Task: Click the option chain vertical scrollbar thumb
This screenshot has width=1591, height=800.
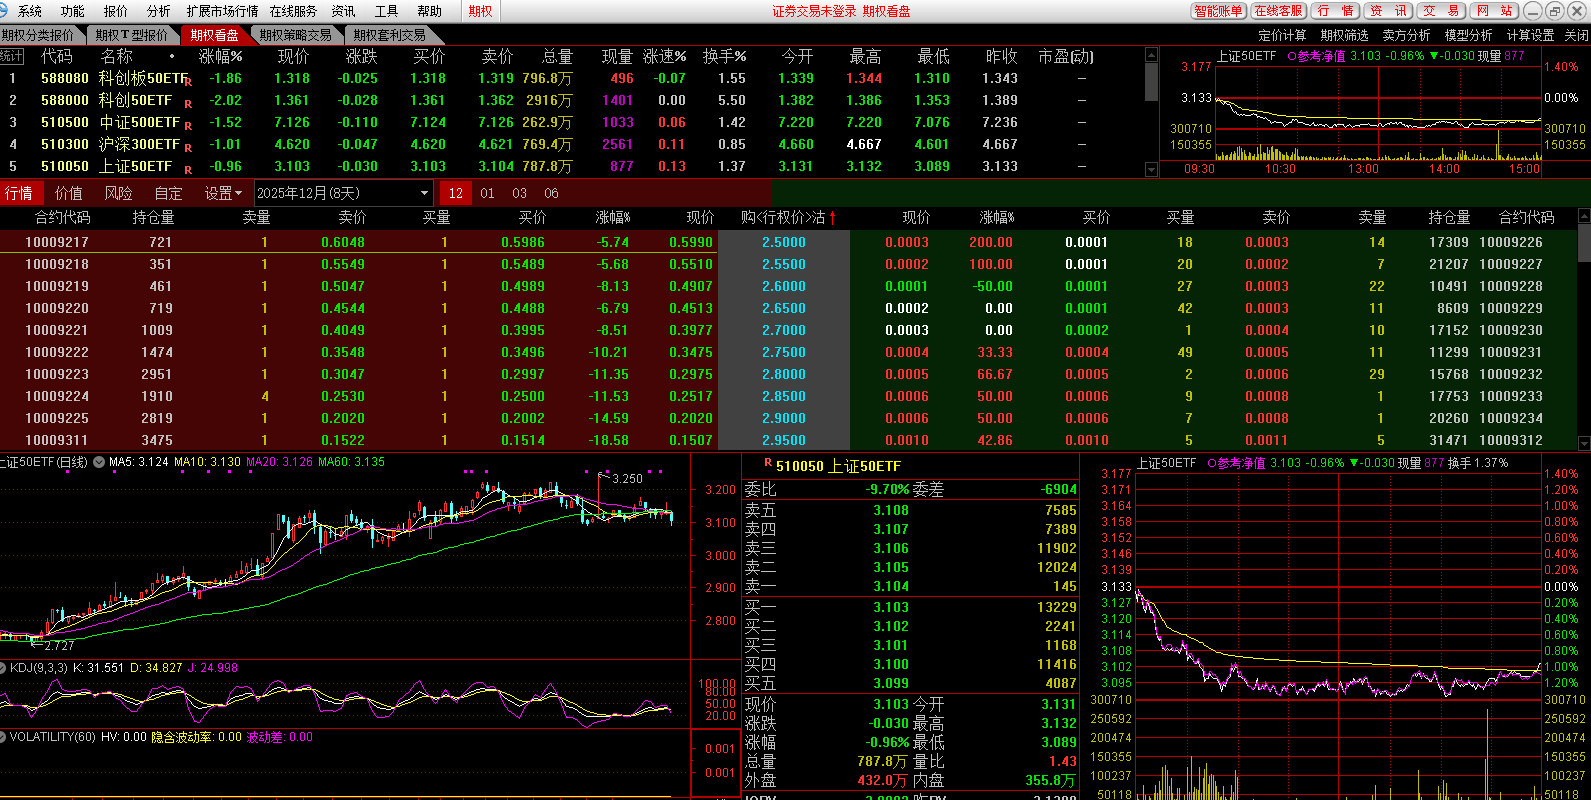Action: coord(1583,242)
